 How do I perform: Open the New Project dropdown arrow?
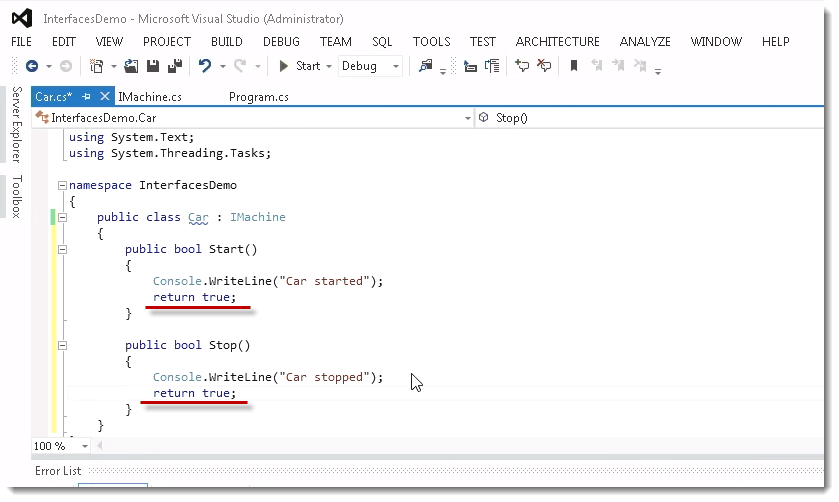tap(113, 67)
